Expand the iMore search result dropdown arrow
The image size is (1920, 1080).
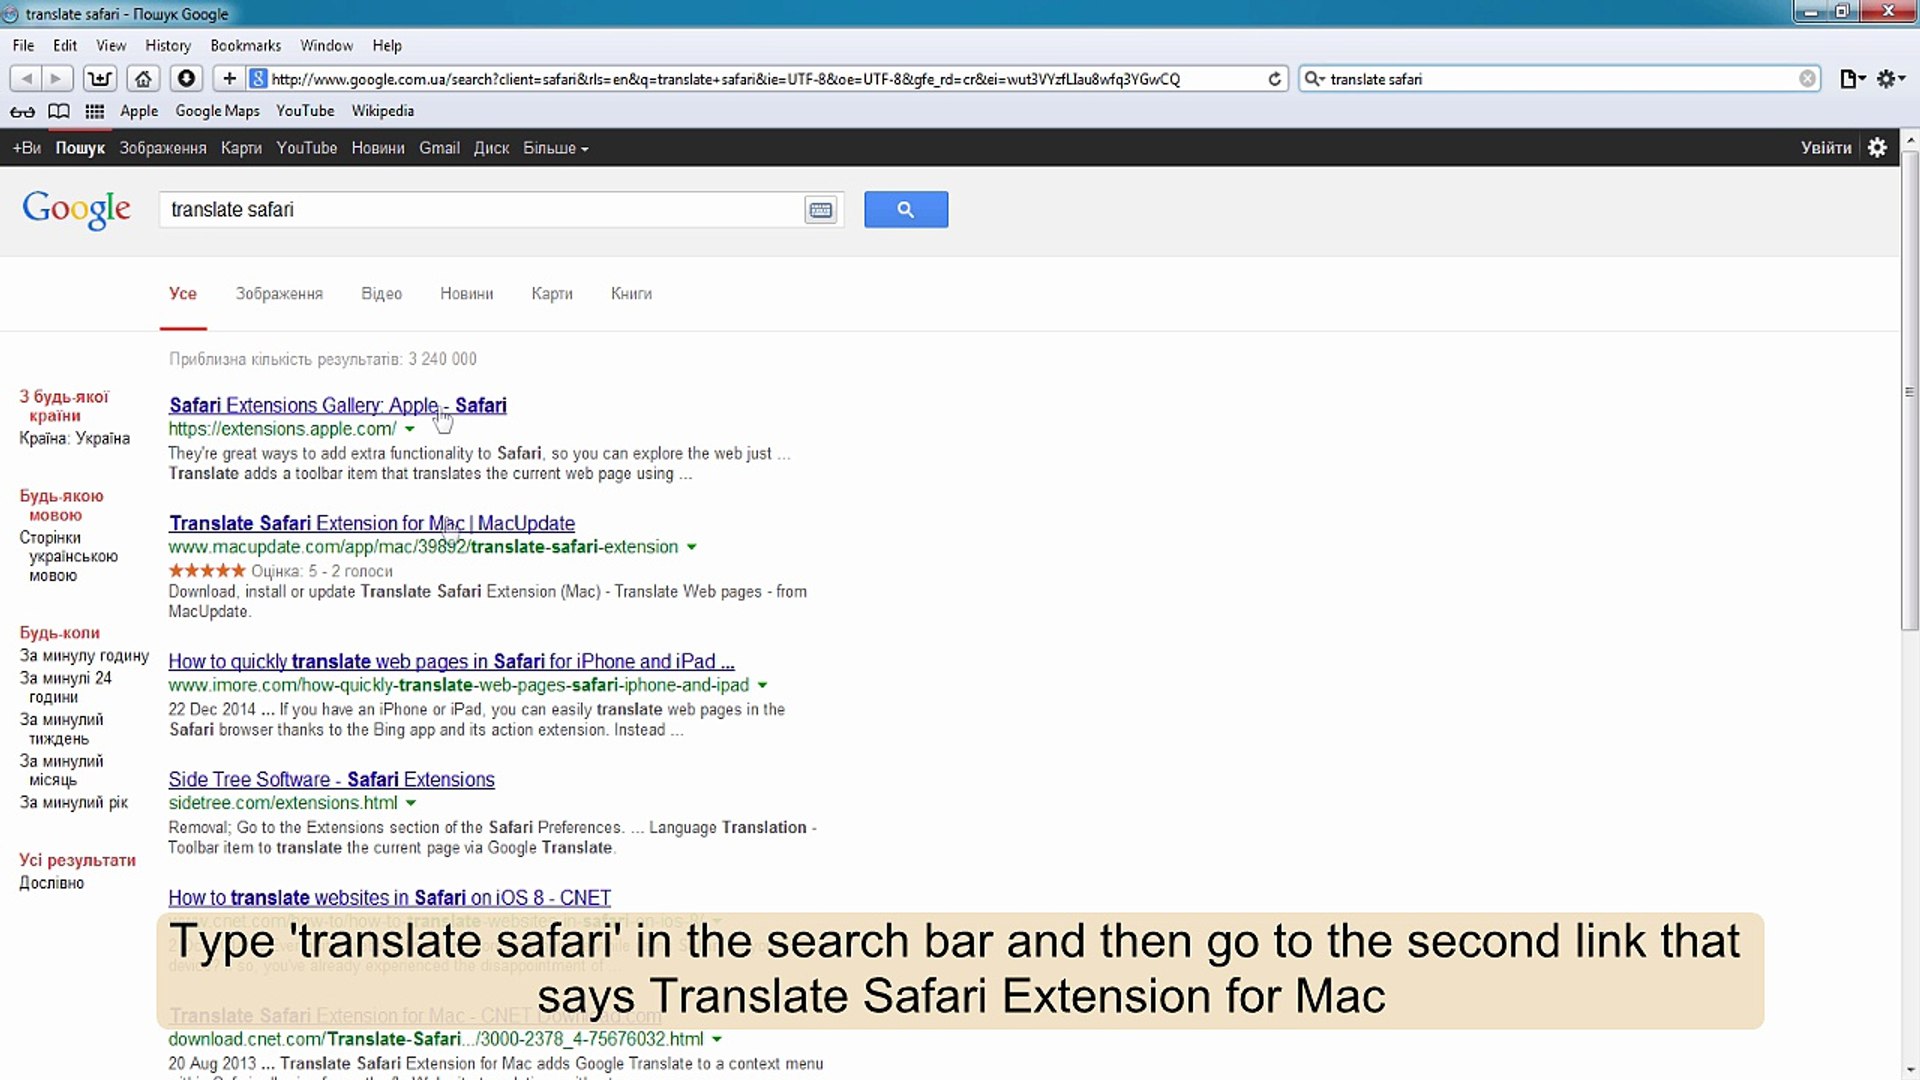pos(762,686)
